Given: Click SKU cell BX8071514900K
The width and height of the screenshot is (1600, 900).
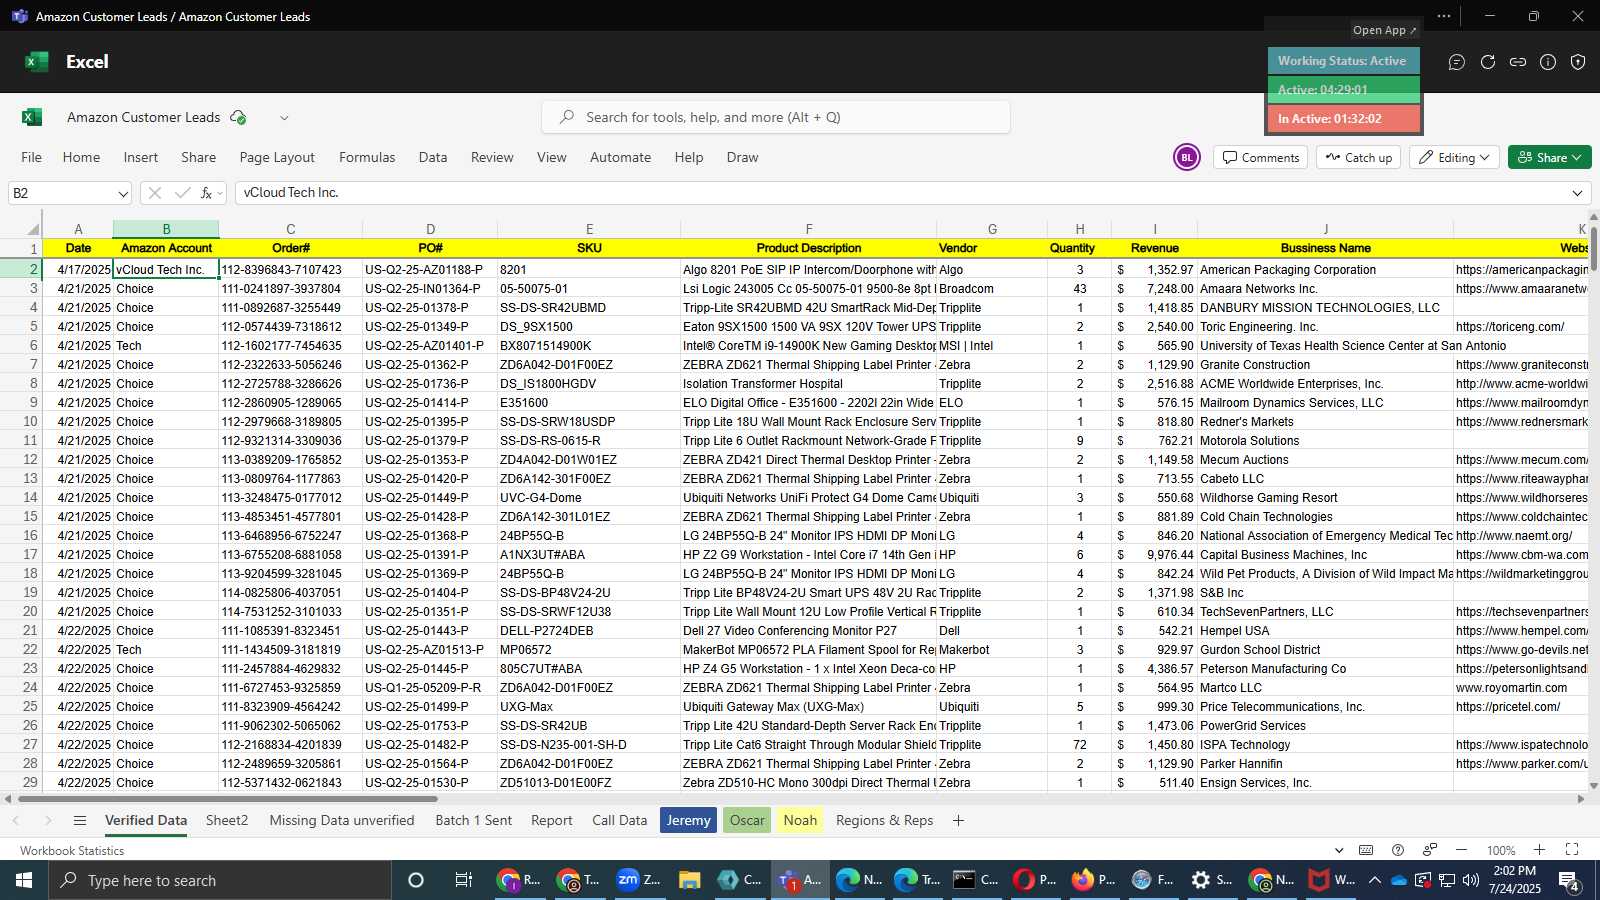Looking at the screenshot, I should point(589,346).
